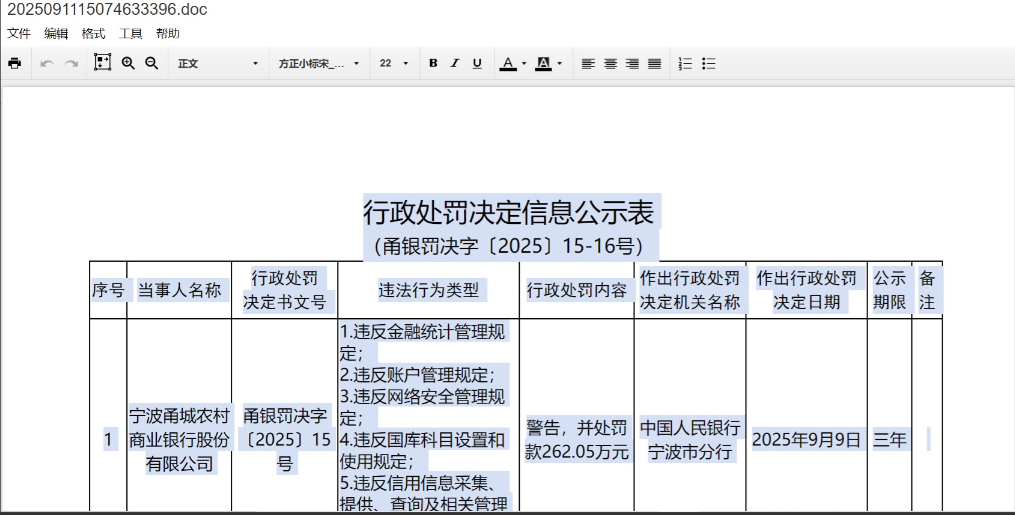This screenshot has width=1015, height=515.
Task: Click the 备注 header cell
Action: coord(927,290)
